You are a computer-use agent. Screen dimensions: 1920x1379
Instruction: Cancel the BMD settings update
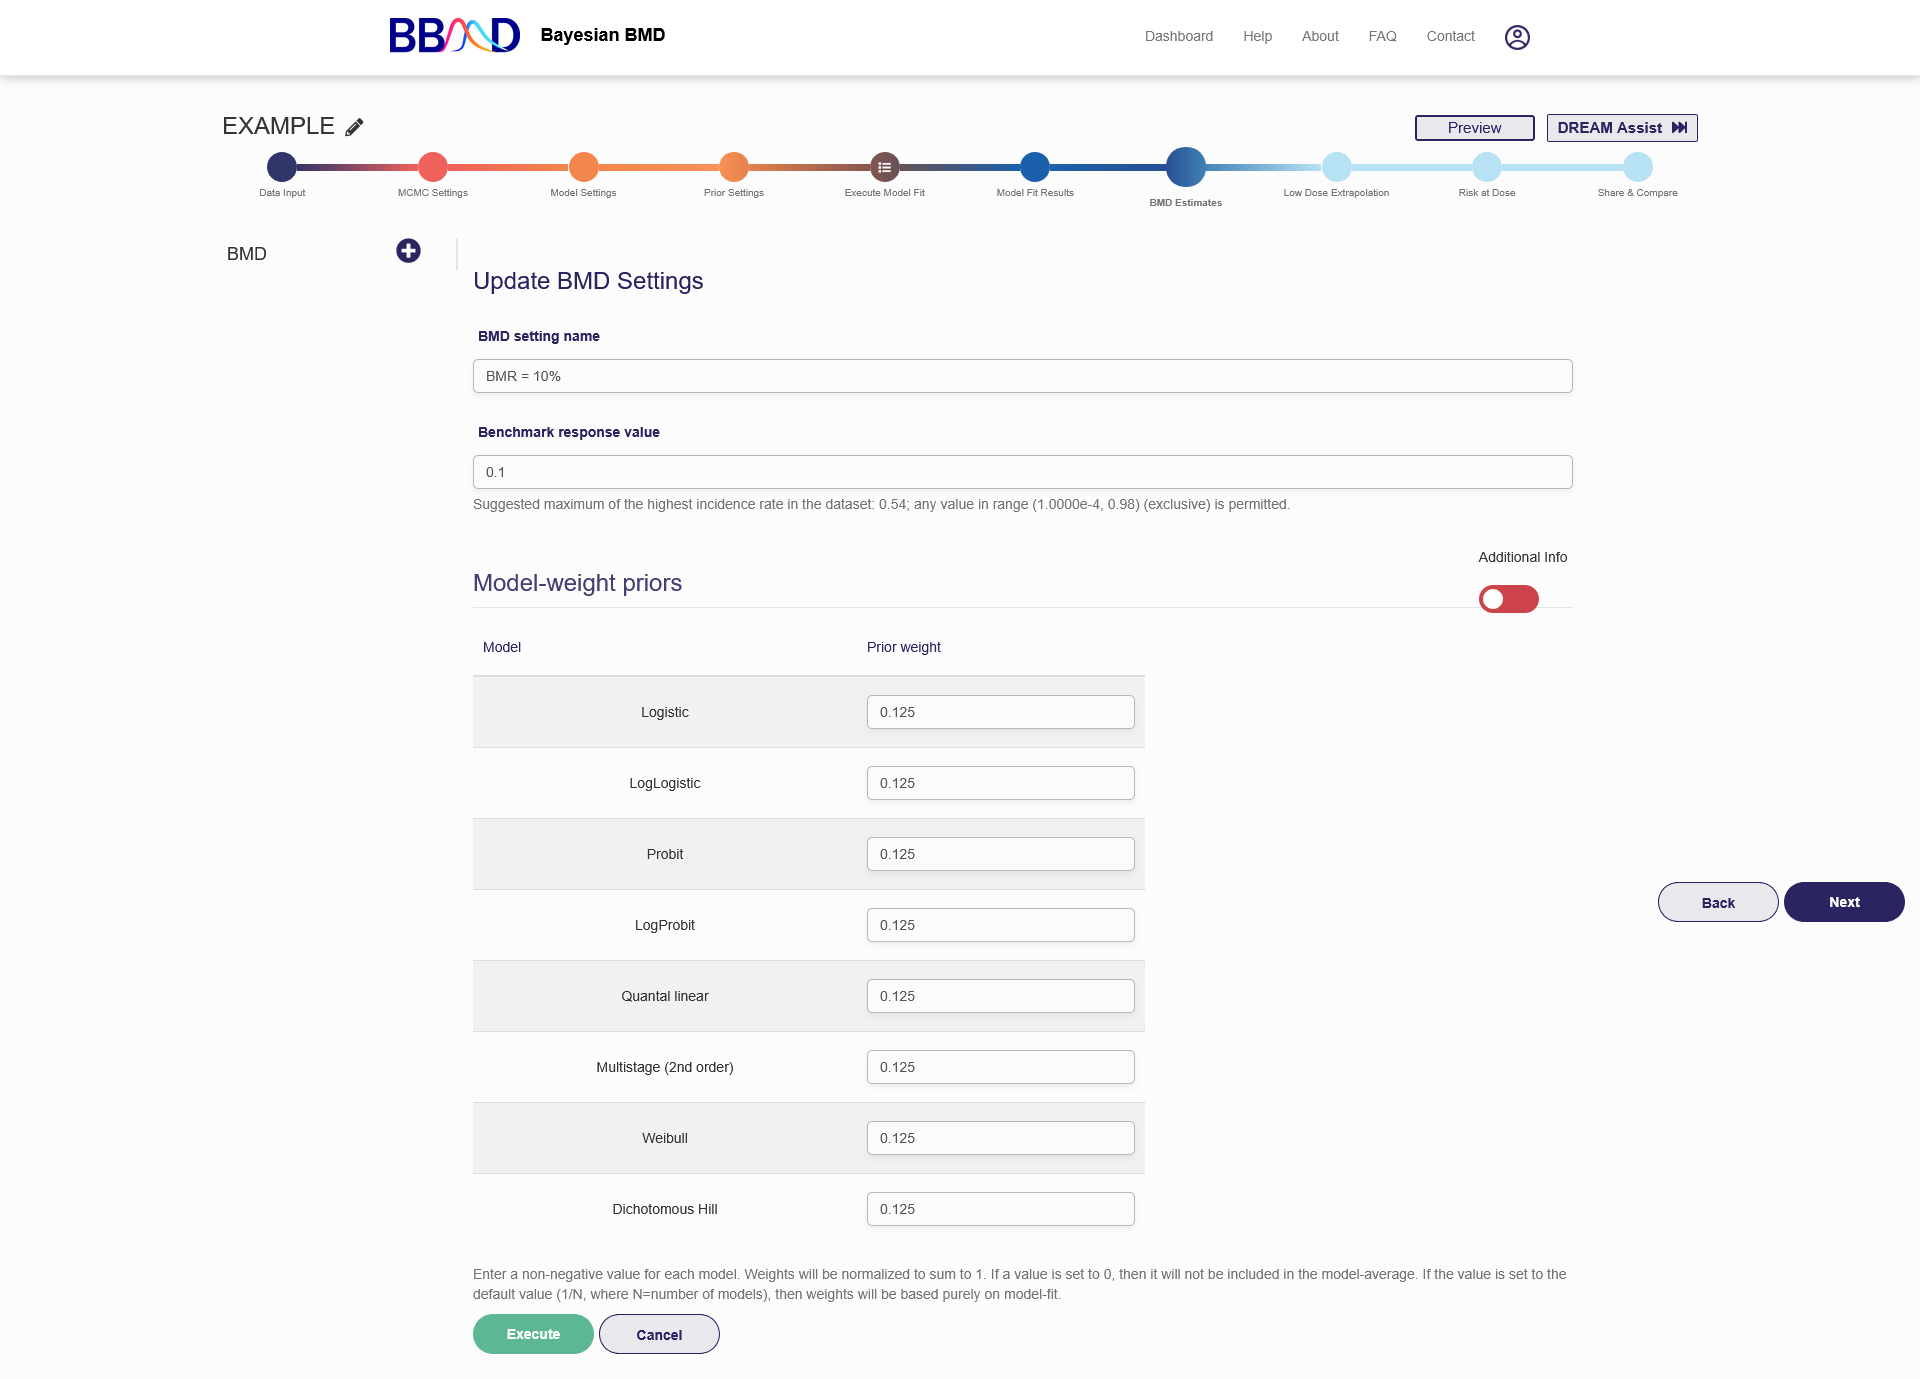coord(659,1335)
